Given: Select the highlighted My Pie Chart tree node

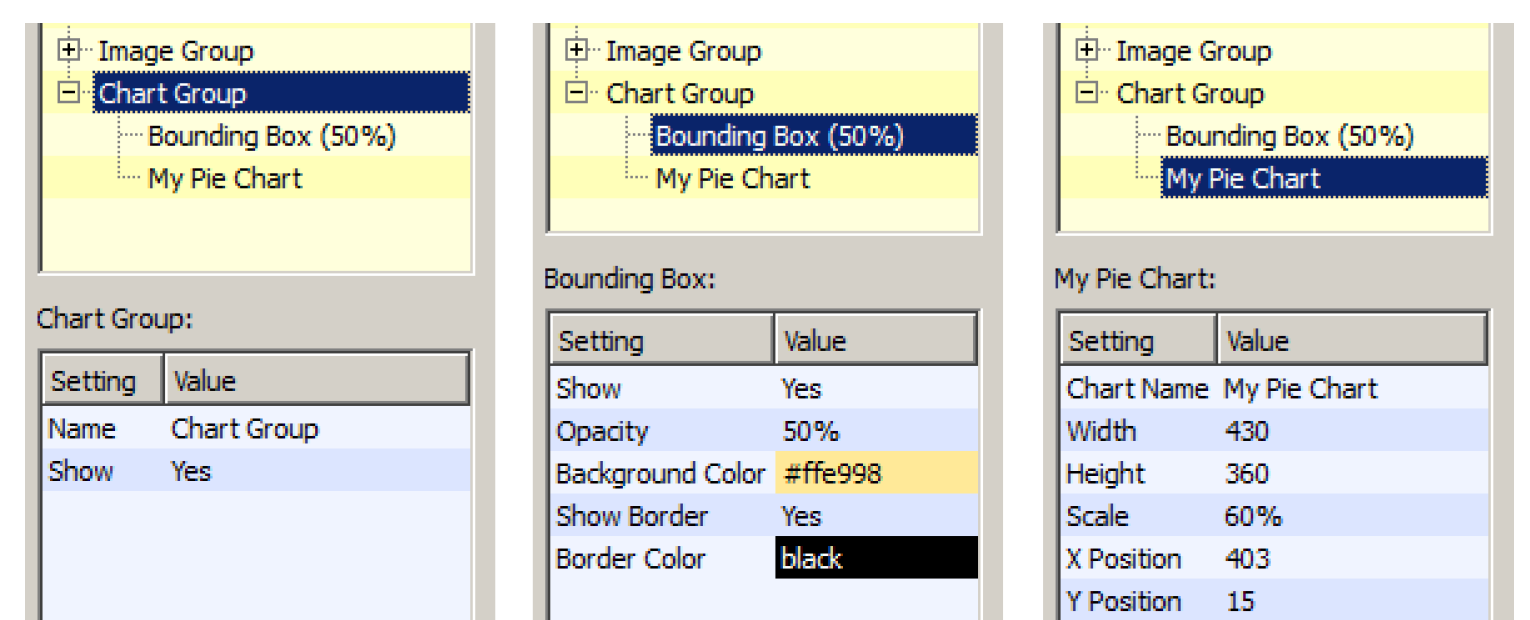Looking at the screenshot, I should point(1322,179).
